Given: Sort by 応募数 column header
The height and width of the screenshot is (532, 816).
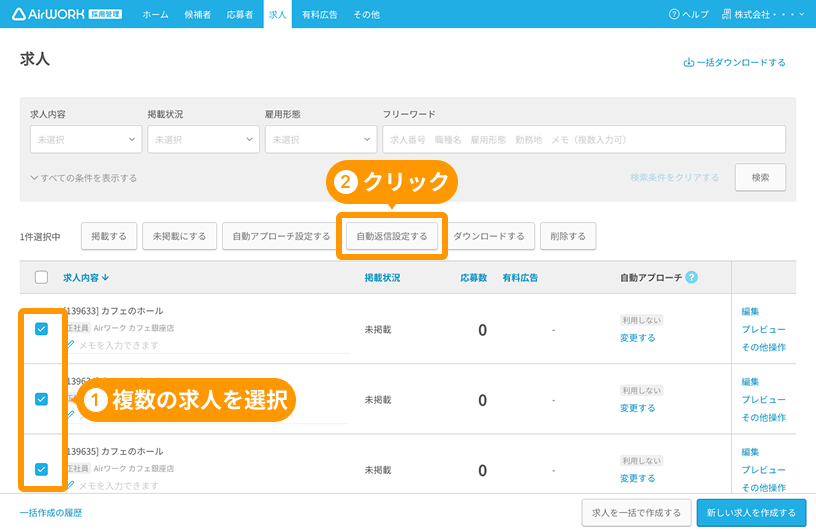Looking at the screenshot, I should point(474,277).
